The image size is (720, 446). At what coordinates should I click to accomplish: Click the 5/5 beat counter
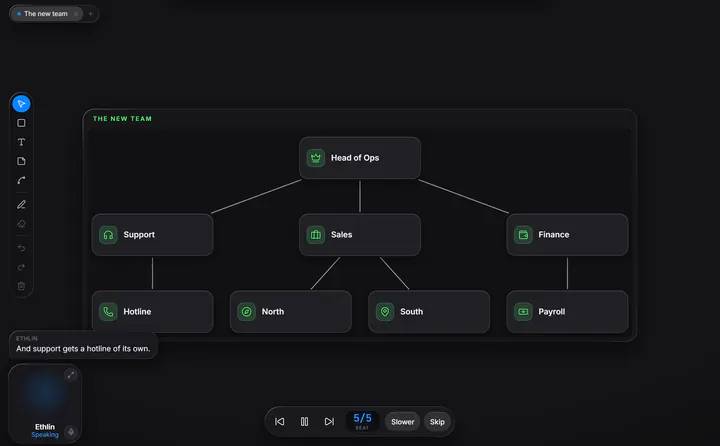(x=362, y=421)
